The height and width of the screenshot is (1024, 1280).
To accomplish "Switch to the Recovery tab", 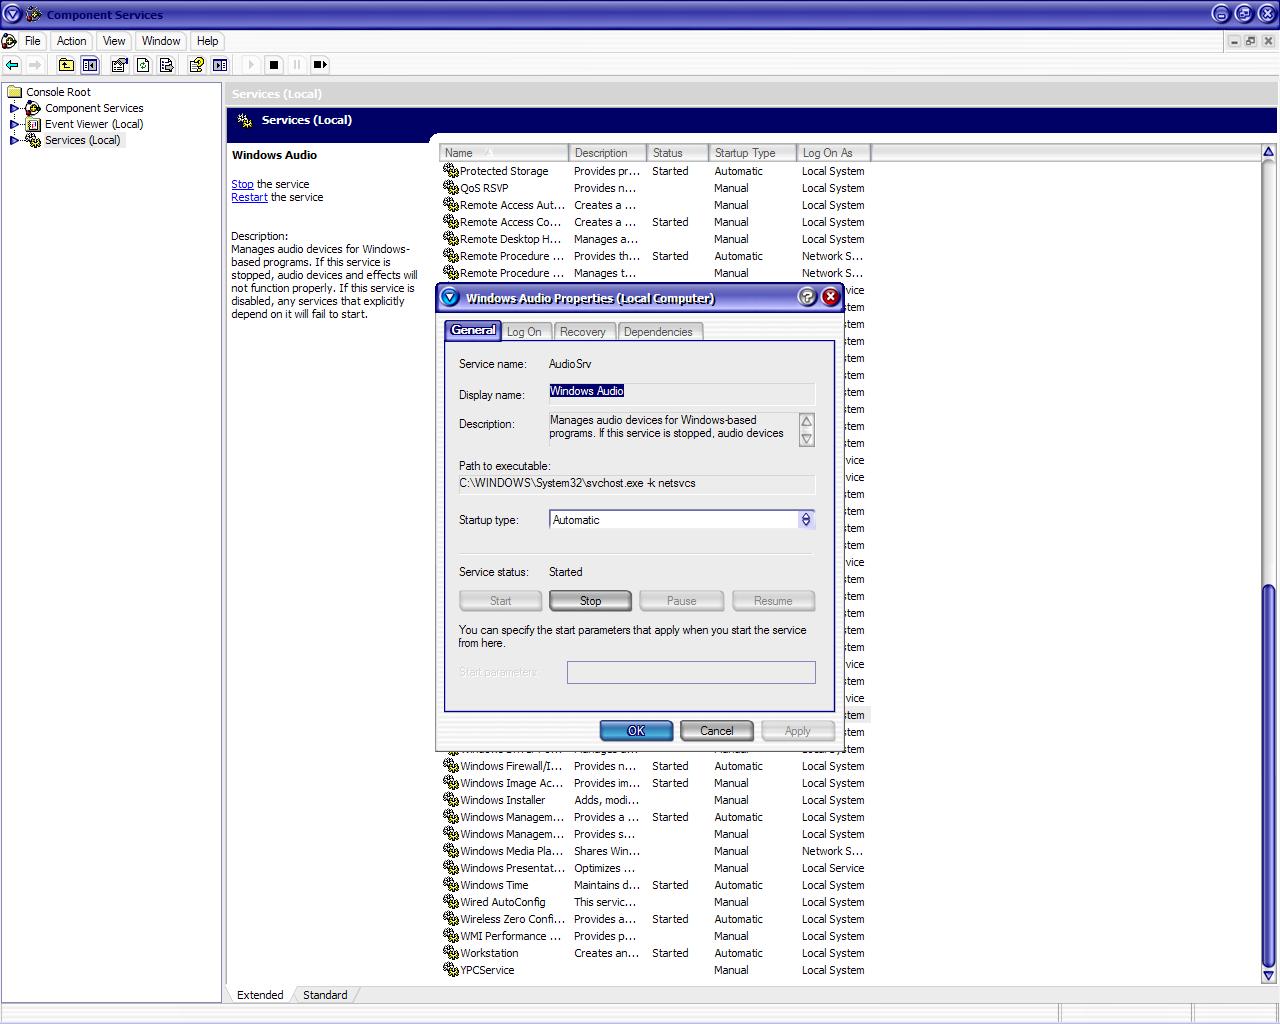I will [x=583, y=332].
